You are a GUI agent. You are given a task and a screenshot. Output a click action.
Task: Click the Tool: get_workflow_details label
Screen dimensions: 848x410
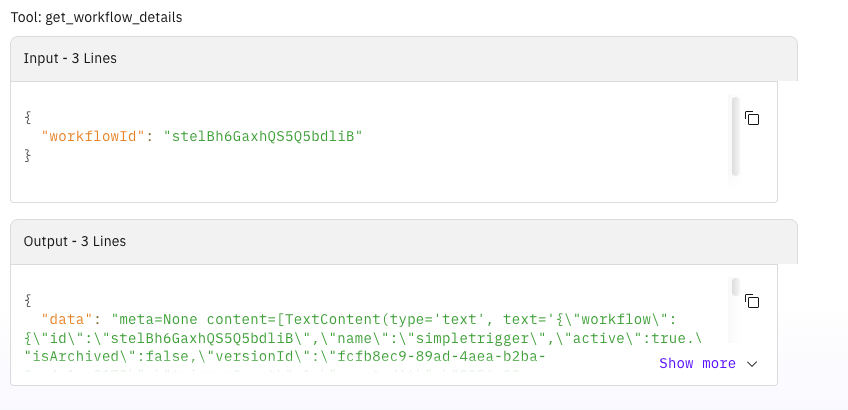[x=96, y=17]
